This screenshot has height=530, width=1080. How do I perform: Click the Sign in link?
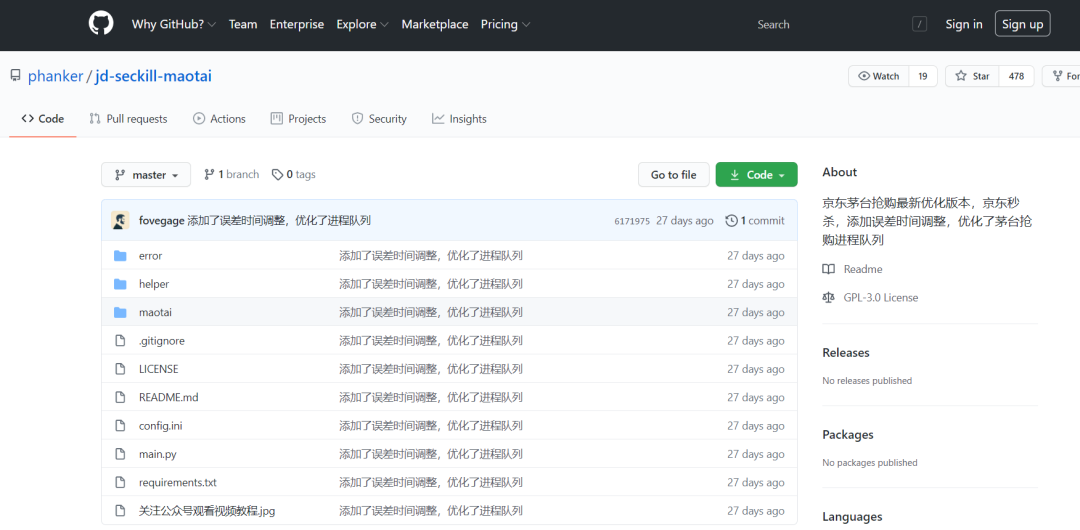point(964,24)
